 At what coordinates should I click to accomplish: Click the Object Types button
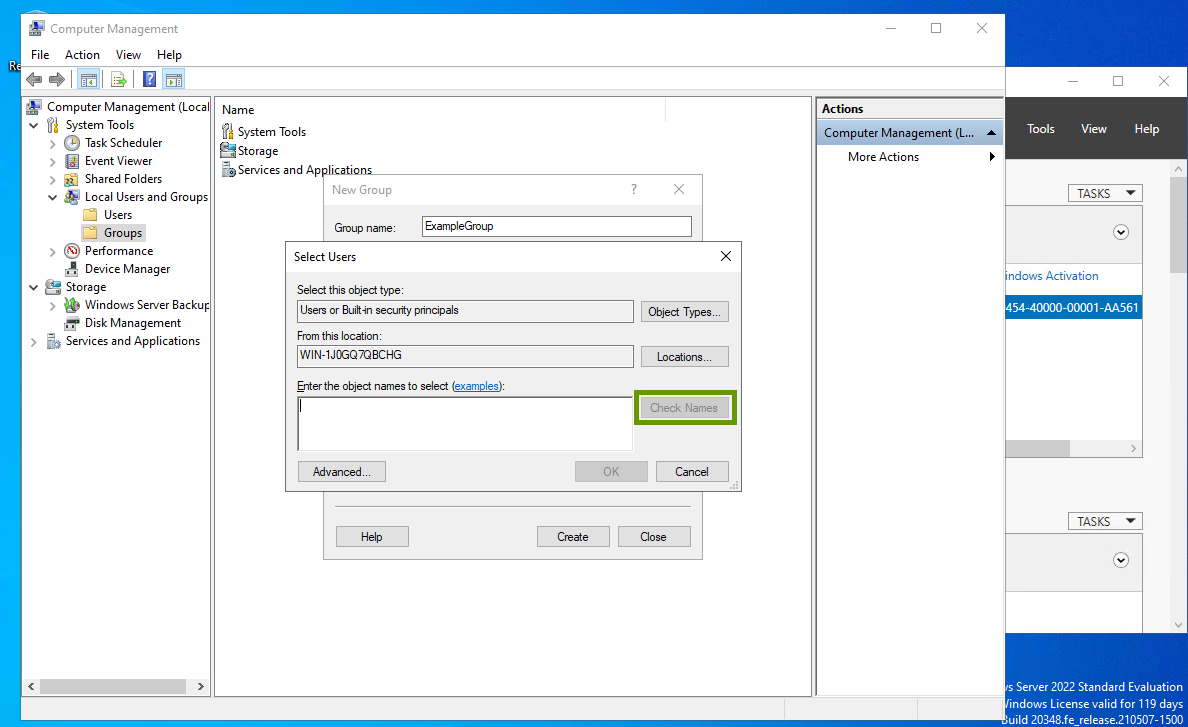684,312
